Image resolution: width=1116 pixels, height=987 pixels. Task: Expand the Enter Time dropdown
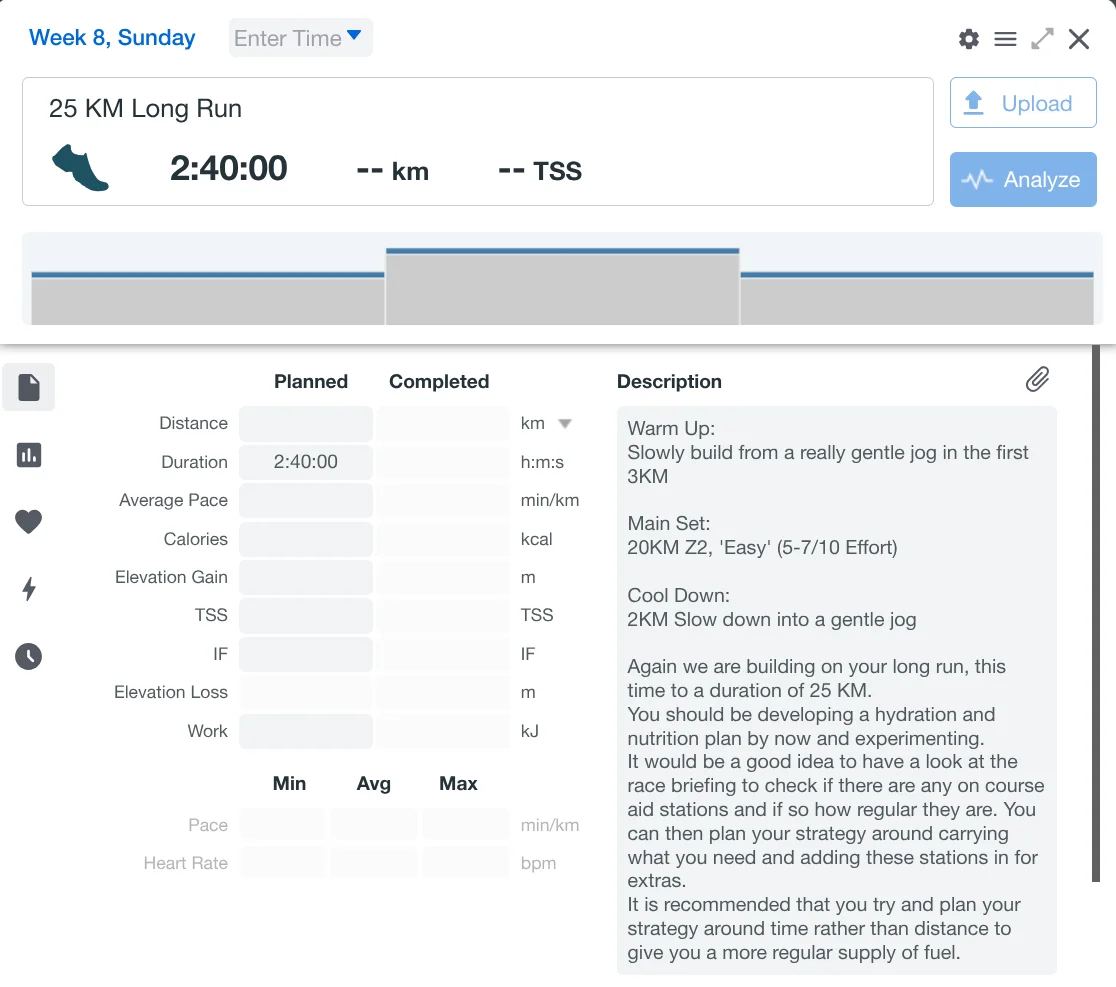300,38
